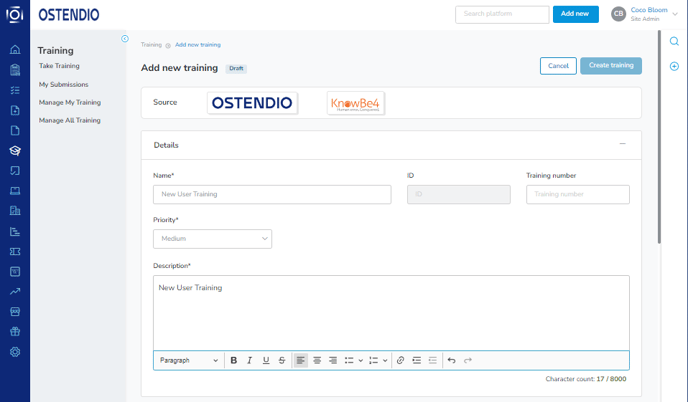Collapse the Training side menu arrow
The width and height of the screenshot is (688, 402).
pos(125,39)
